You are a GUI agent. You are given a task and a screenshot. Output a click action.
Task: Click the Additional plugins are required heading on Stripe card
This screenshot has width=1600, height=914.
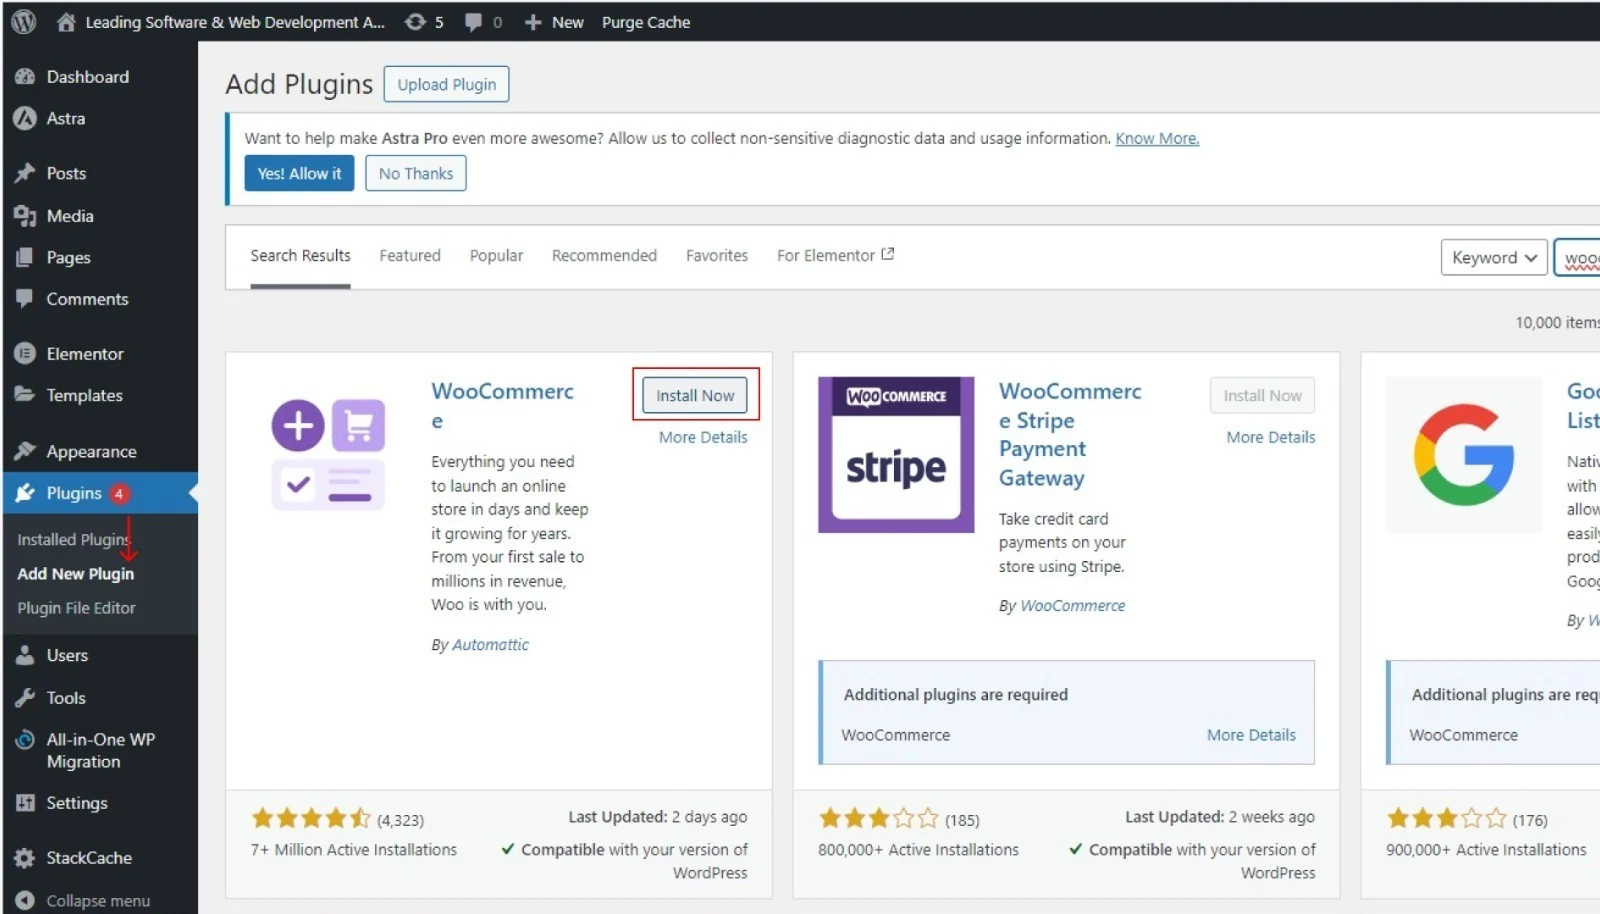coord(955,694)
